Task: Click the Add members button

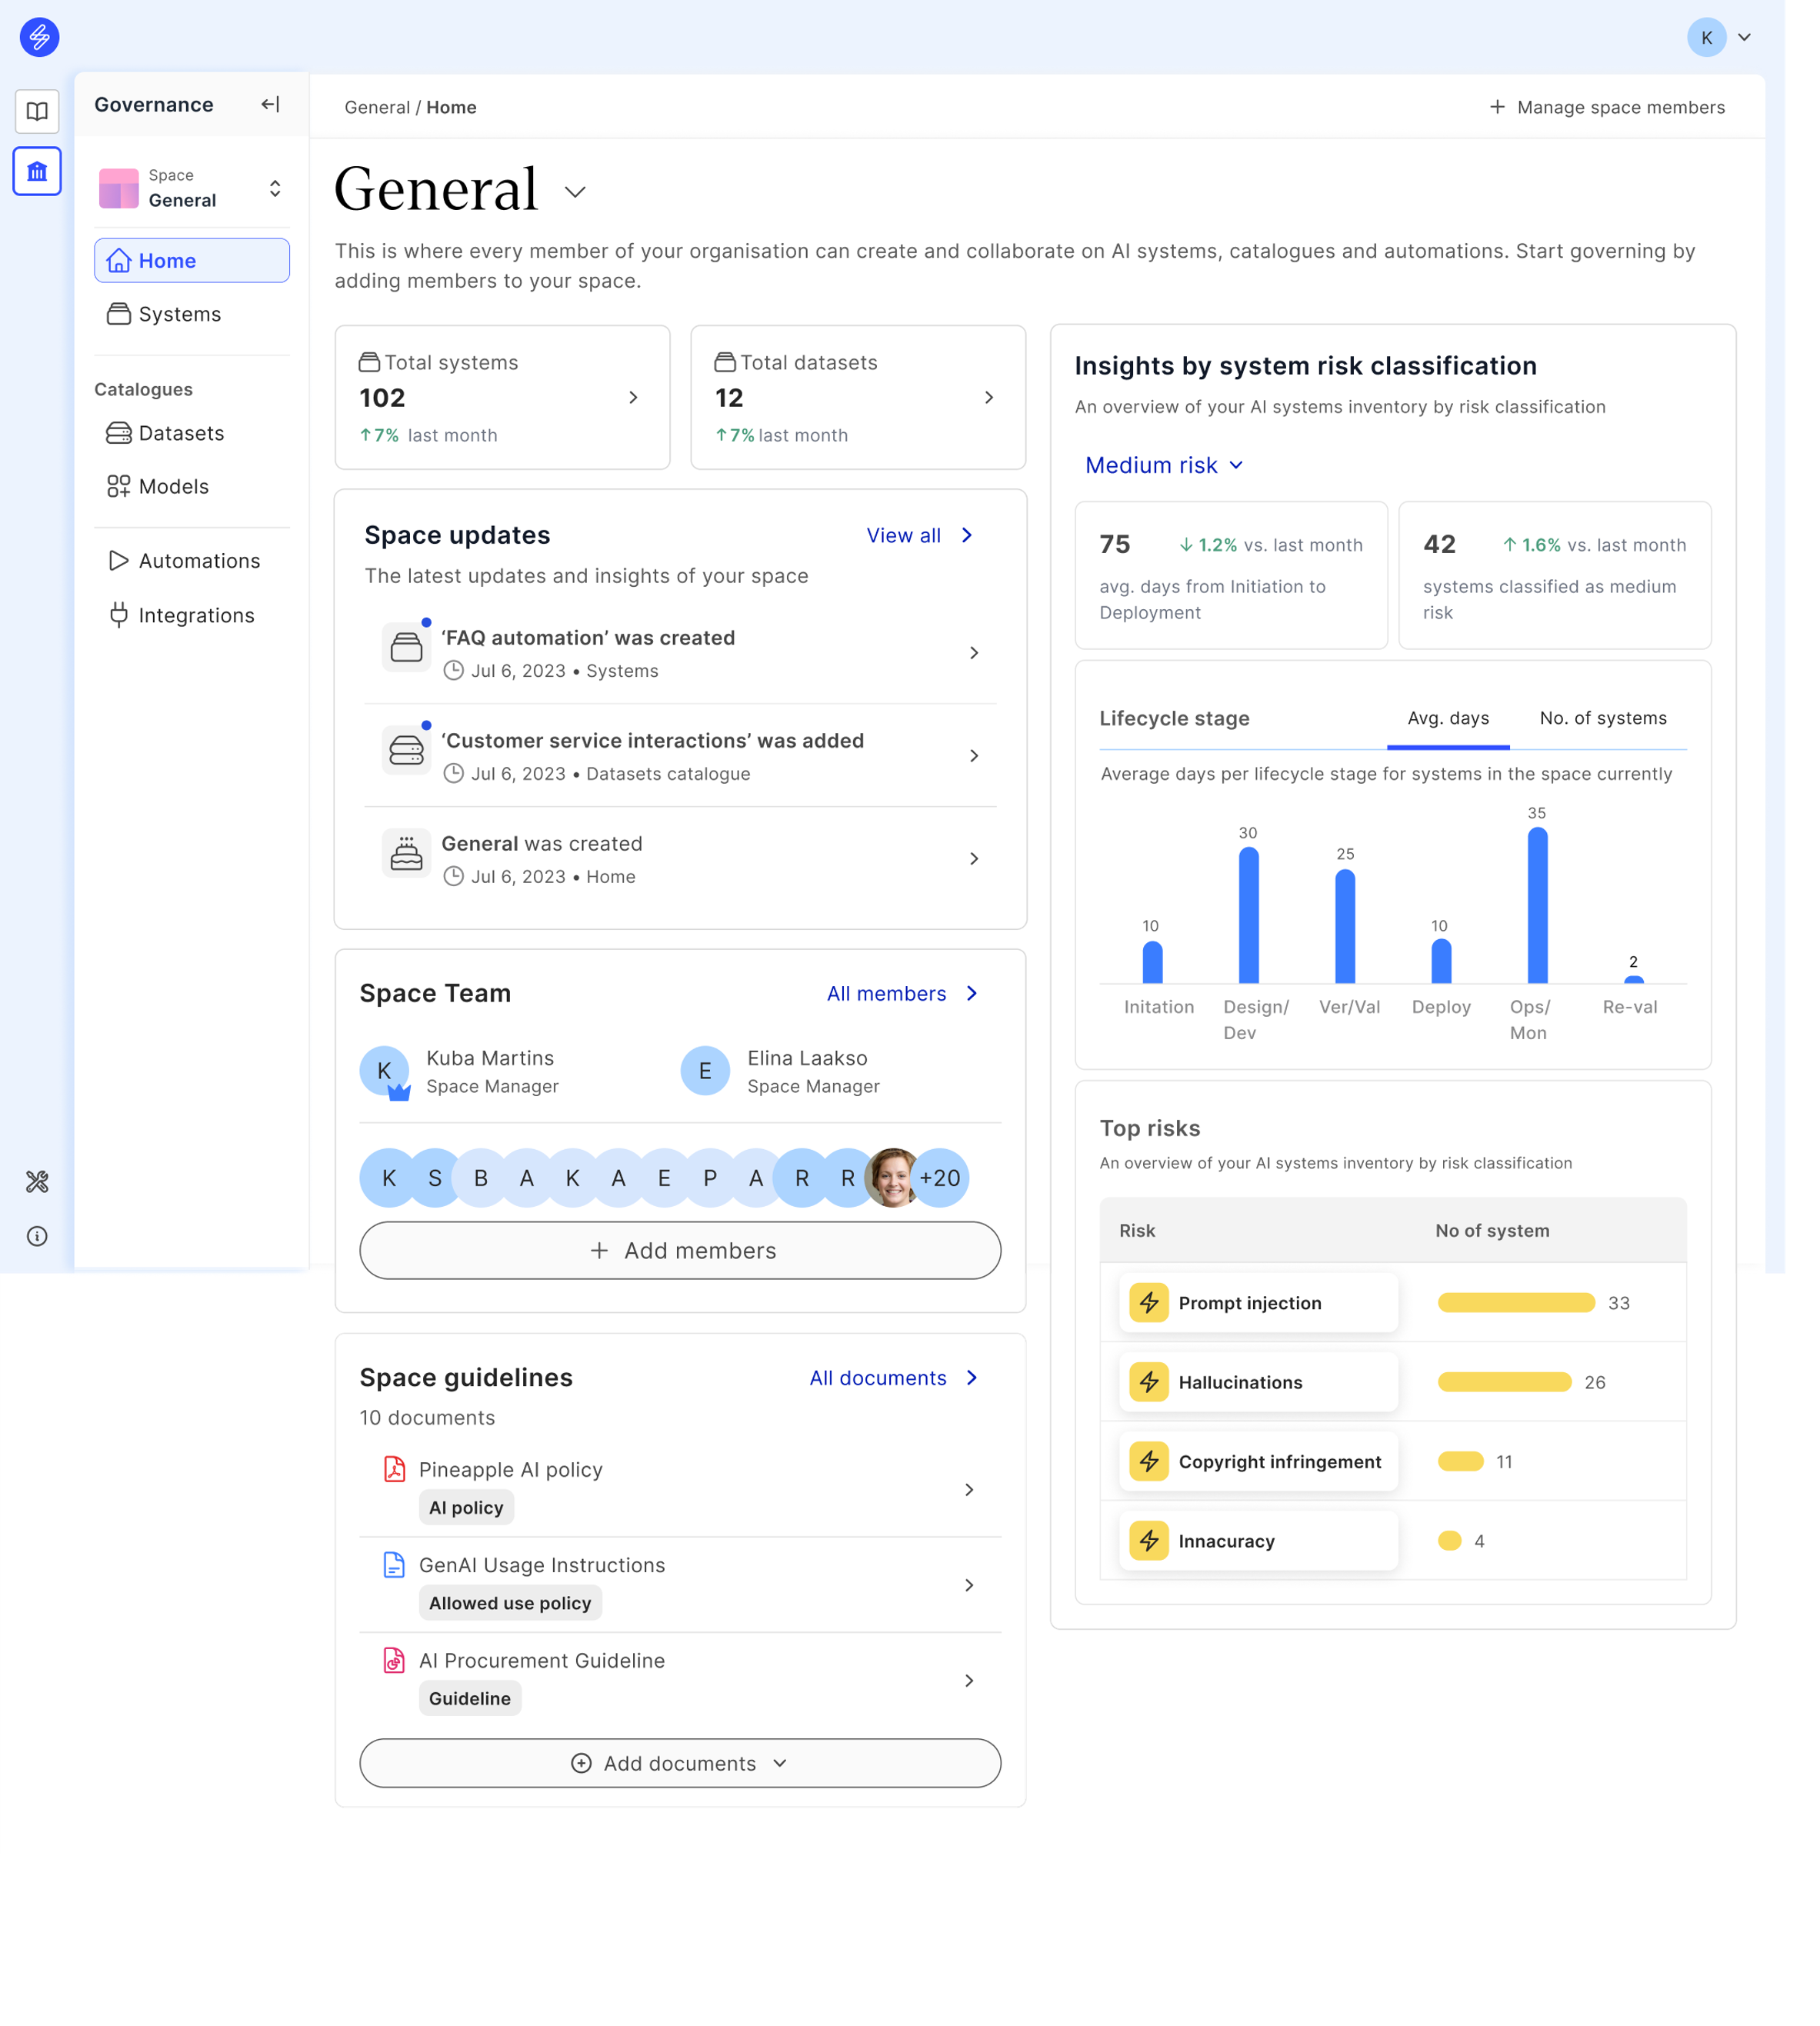Action: coord(680,1250)
